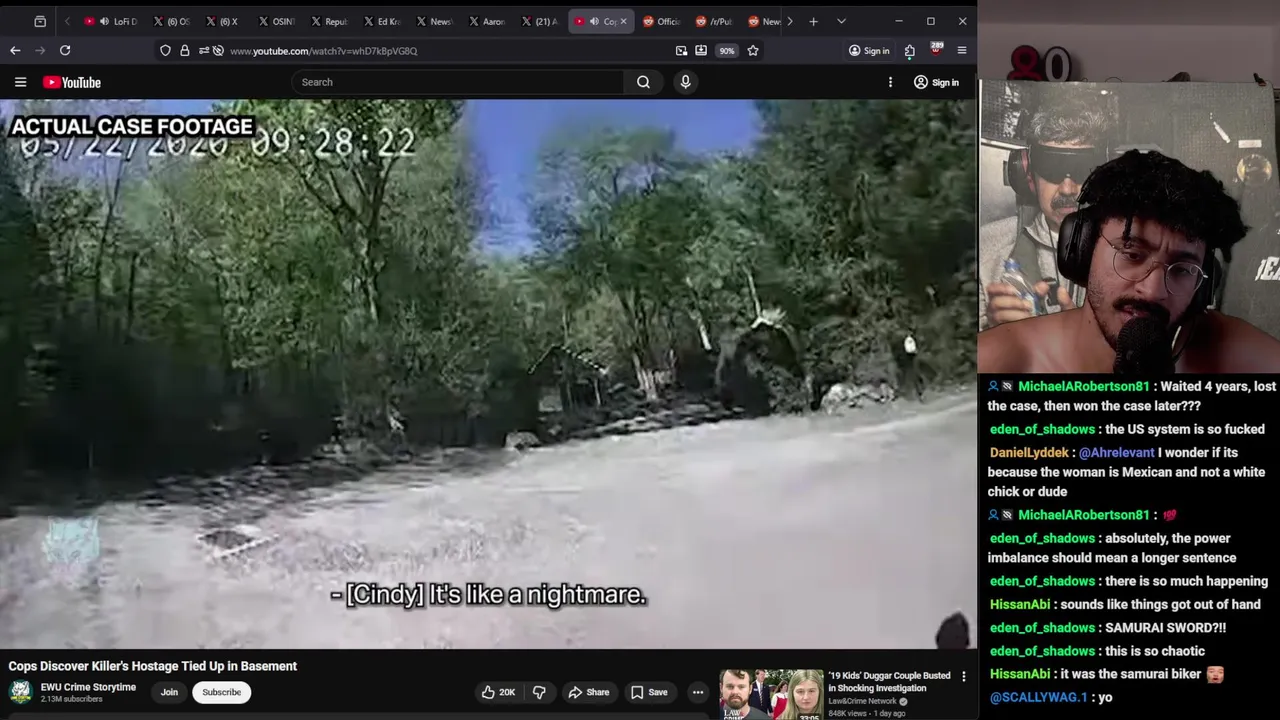Switch to the /r/Pub Reddit tab
The image size is (1280, 720).
click(x=714, y=21)
